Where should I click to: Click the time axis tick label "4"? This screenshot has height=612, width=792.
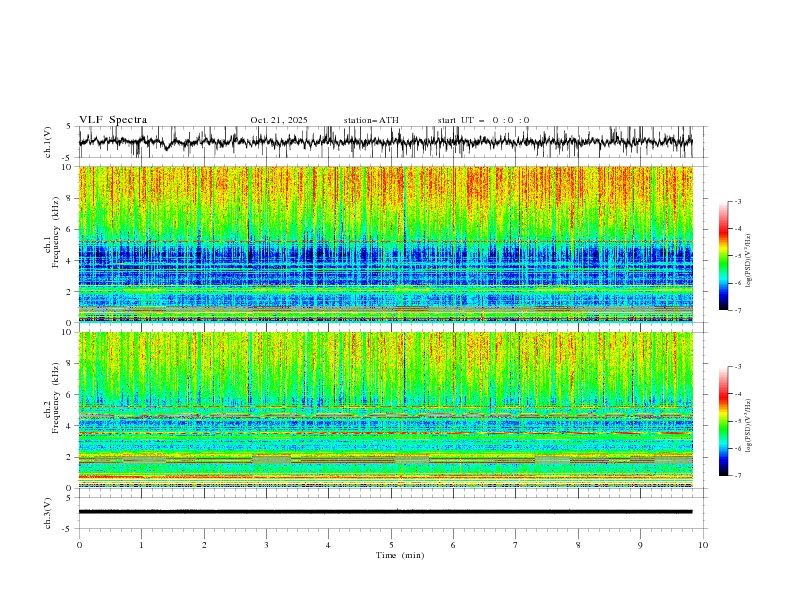(x=328, y=545)
